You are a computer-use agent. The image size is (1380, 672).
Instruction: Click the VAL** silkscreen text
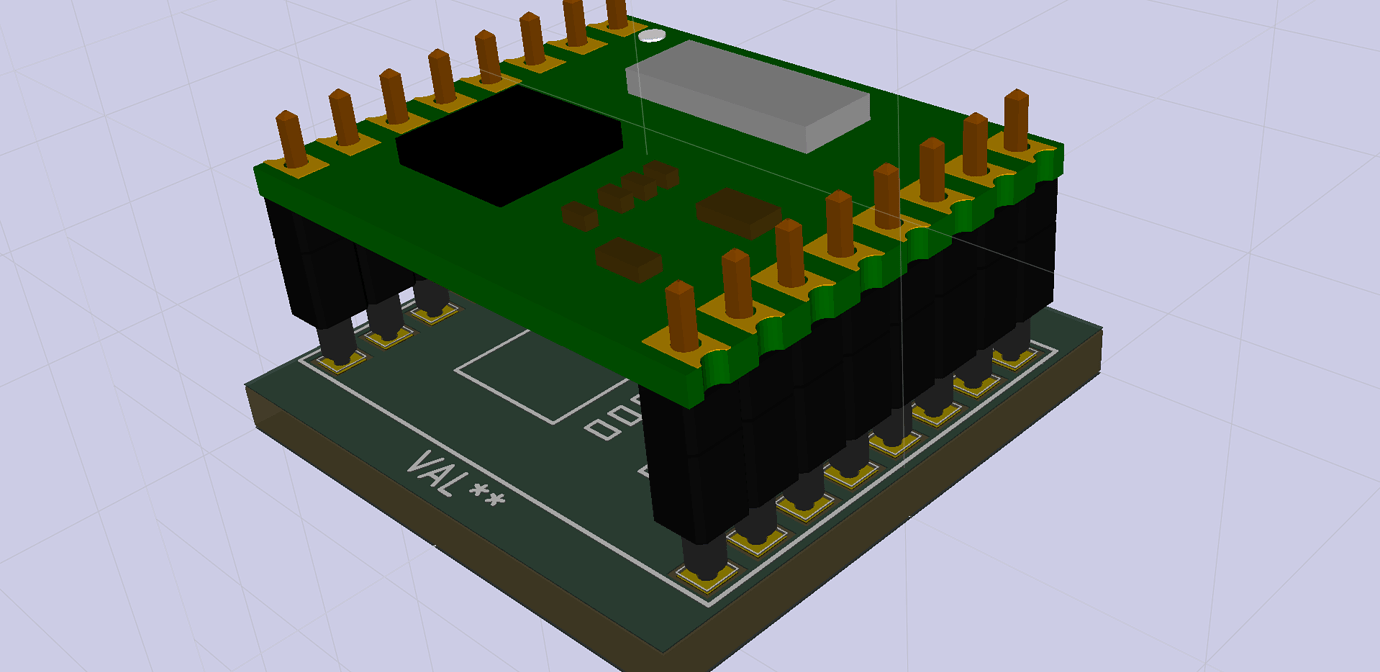[456, 479]
